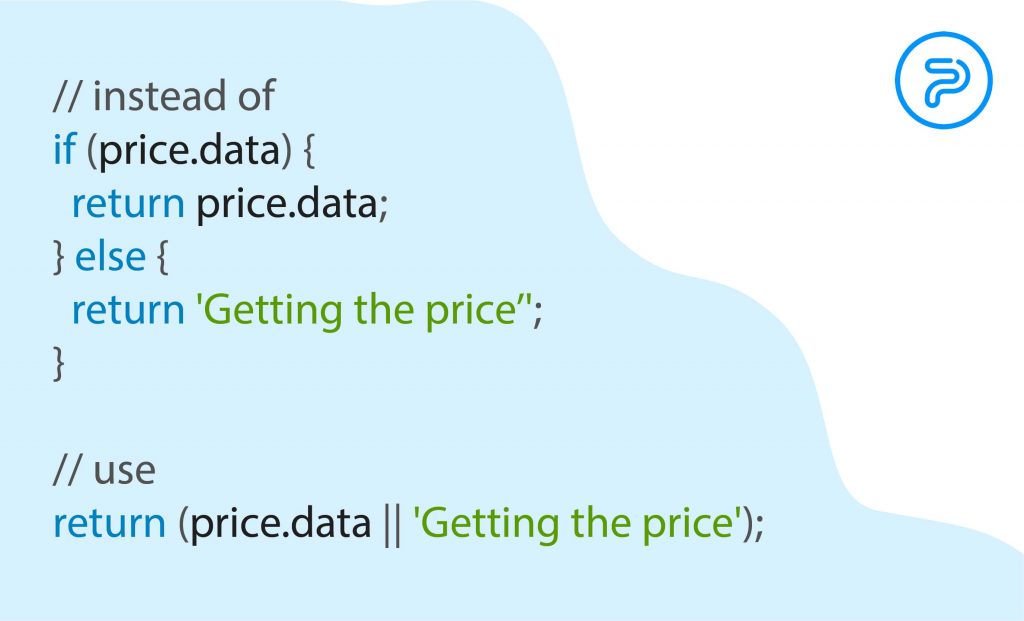Click the '||' operator
The height and width of the screenshot is (621, 1024).
click(392, 525)
